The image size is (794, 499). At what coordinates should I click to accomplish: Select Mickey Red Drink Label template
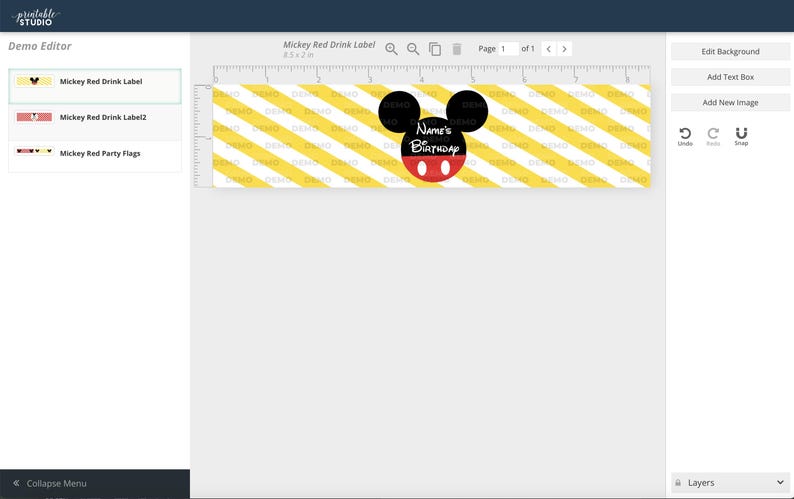click(95, 87)
